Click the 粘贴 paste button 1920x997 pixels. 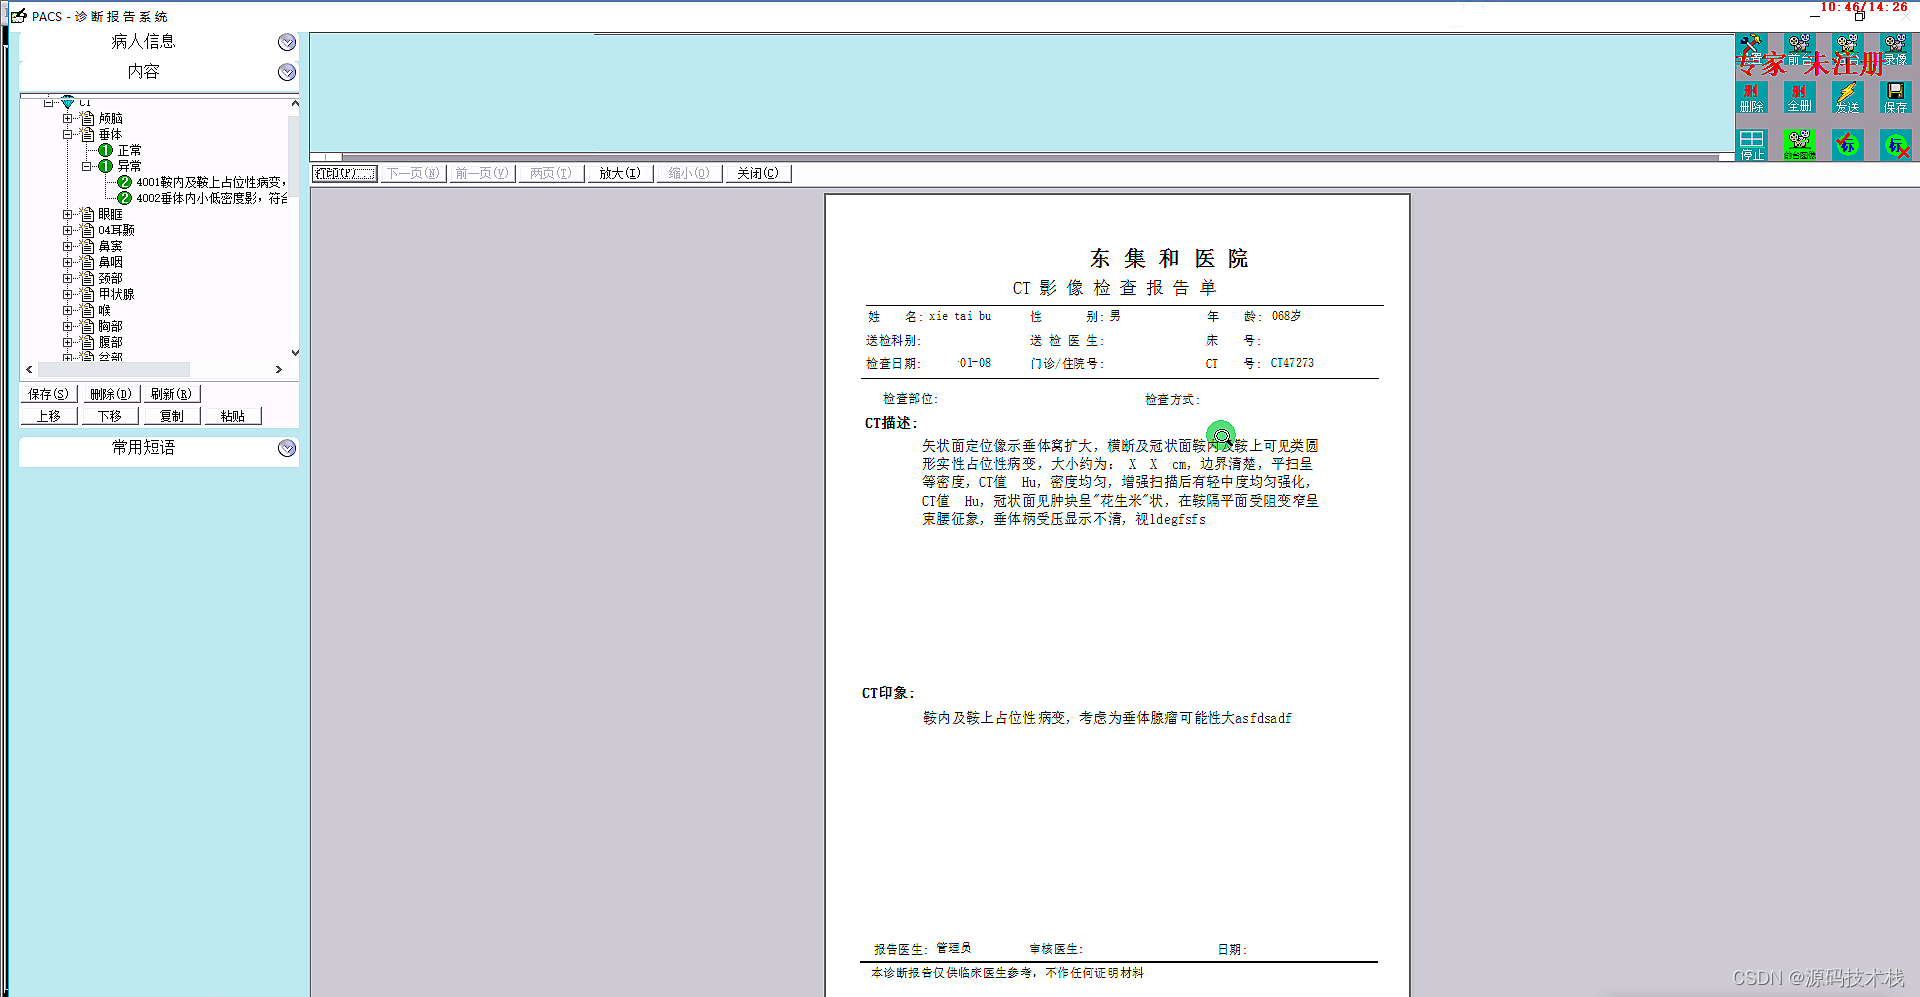tap(233, 416)
